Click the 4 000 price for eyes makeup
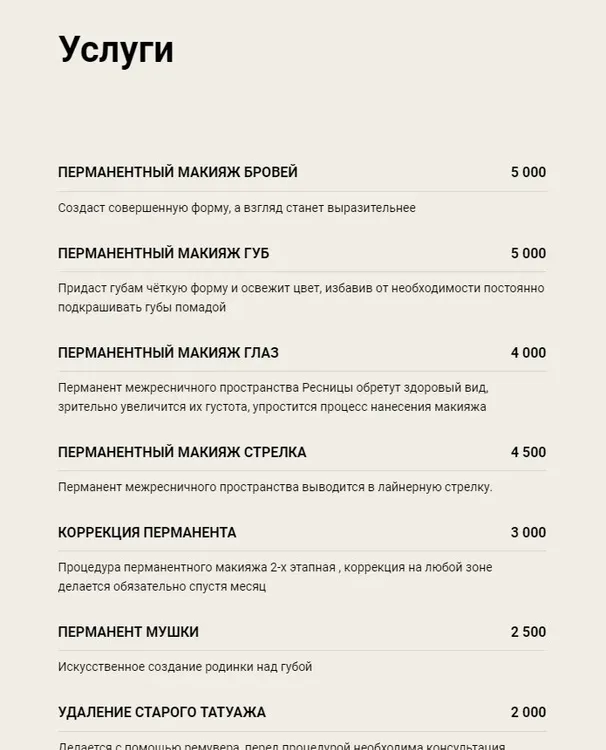This screenshot has height=750, width=606. [528, 353]
